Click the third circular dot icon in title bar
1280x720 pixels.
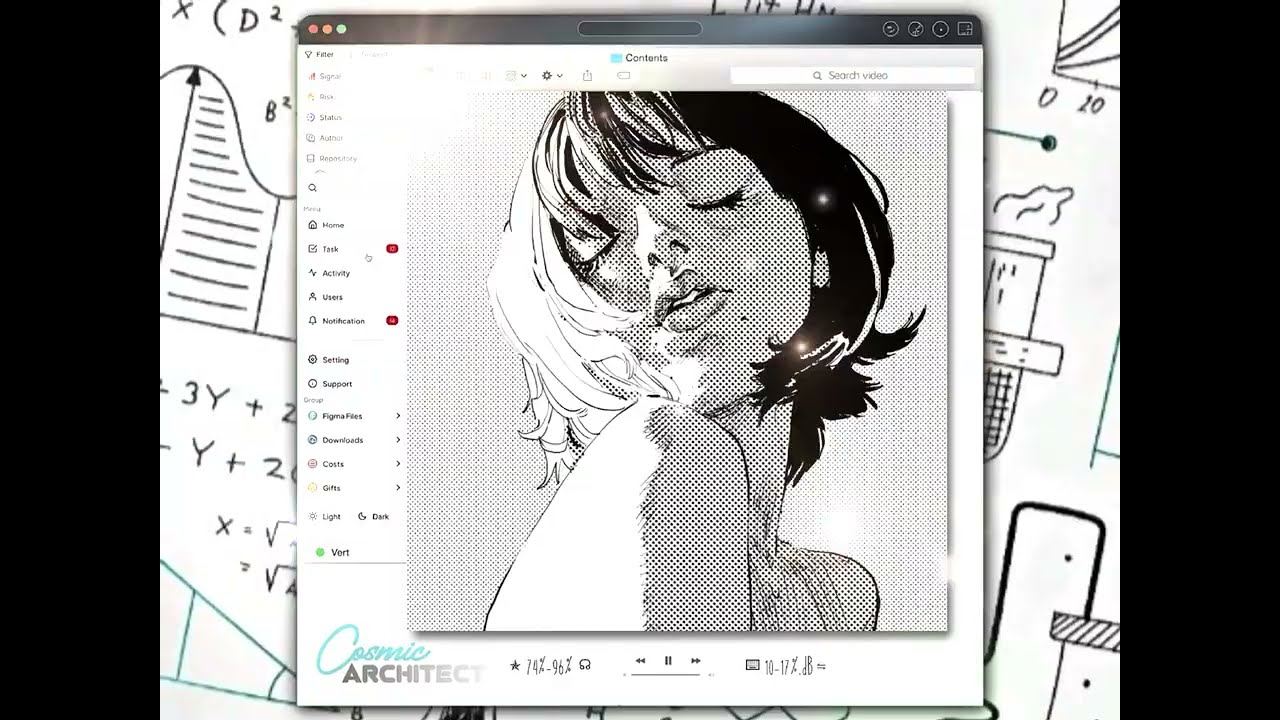pos(940,29)
